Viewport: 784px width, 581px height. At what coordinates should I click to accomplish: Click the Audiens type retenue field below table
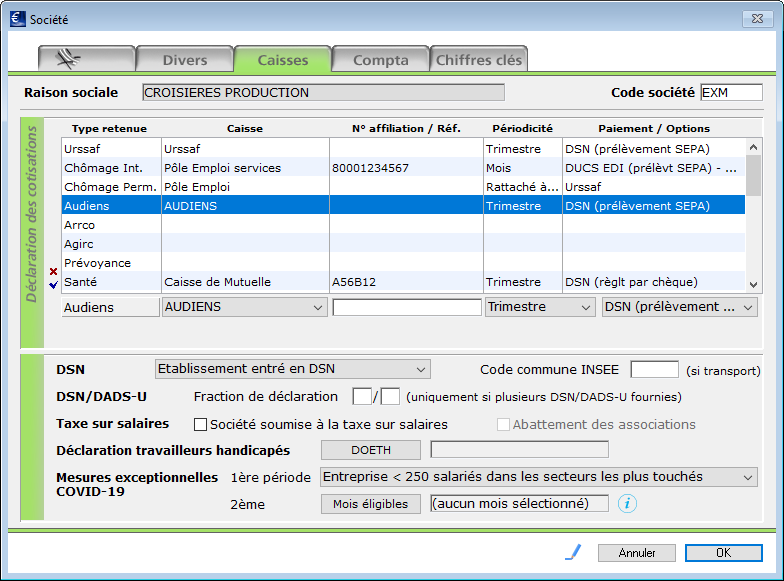pos(110,307)
